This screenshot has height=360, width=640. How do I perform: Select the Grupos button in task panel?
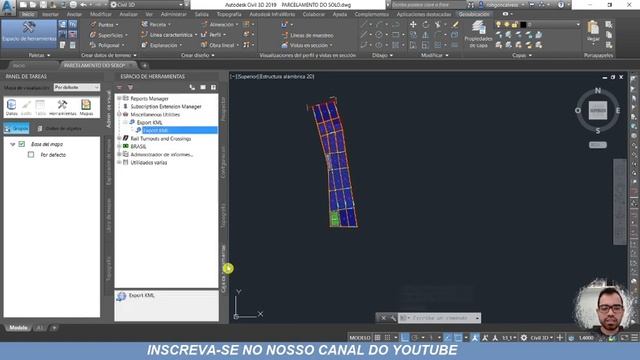tap(16, 128)
